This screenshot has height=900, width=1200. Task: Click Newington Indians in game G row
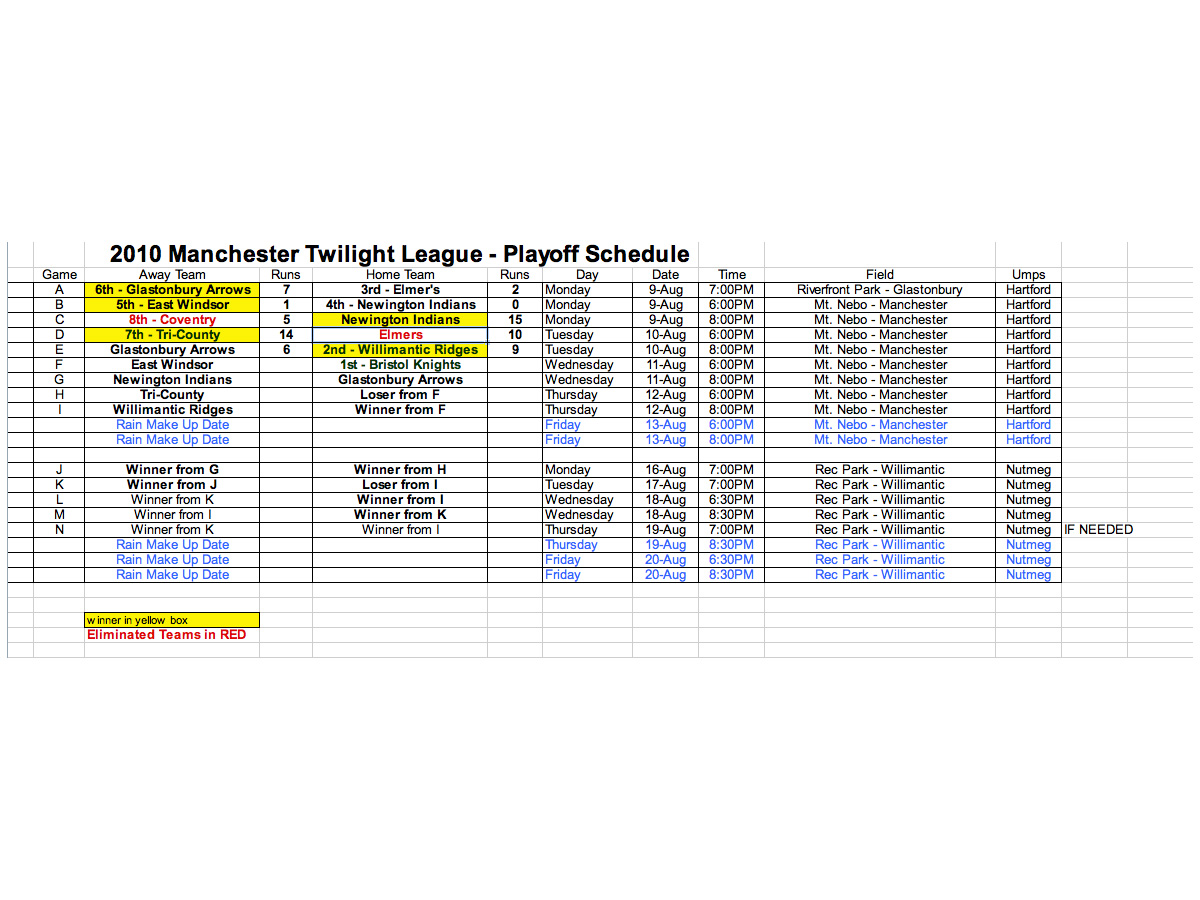(172, 379)
